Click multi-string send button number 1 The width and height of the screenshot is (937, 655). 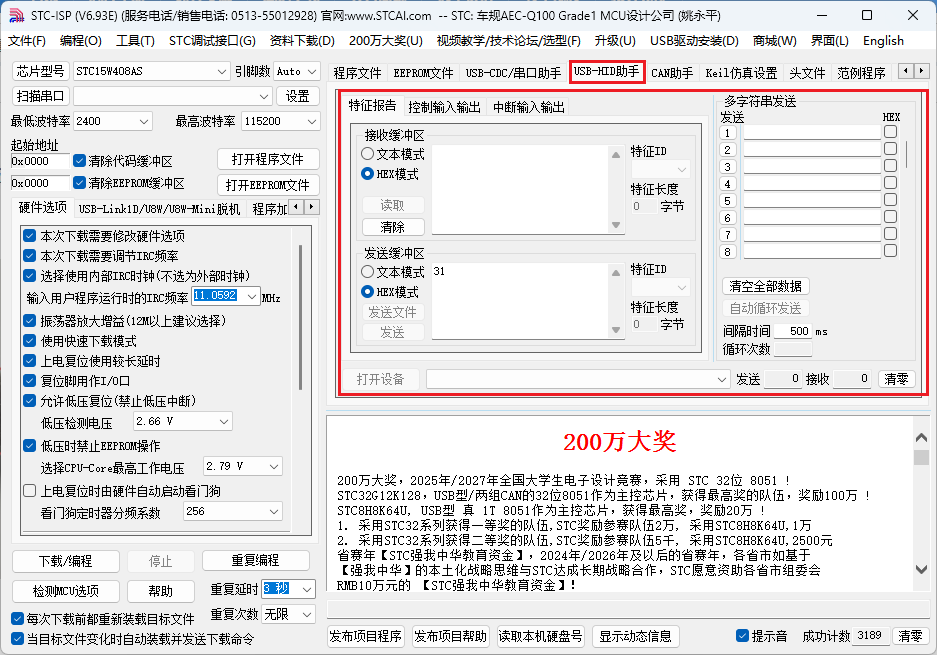click(727, 133)
